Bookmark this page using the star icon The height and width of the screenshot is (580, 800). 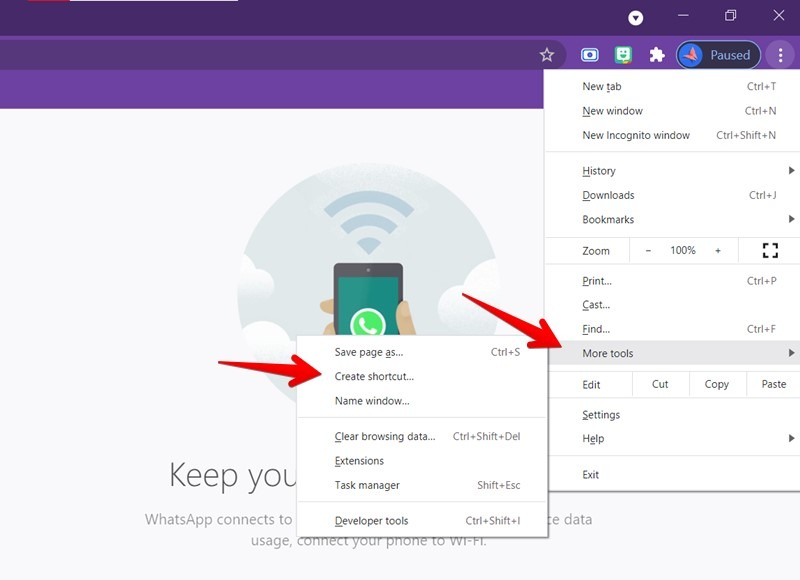pyautogui.click(x=546, y=55)
